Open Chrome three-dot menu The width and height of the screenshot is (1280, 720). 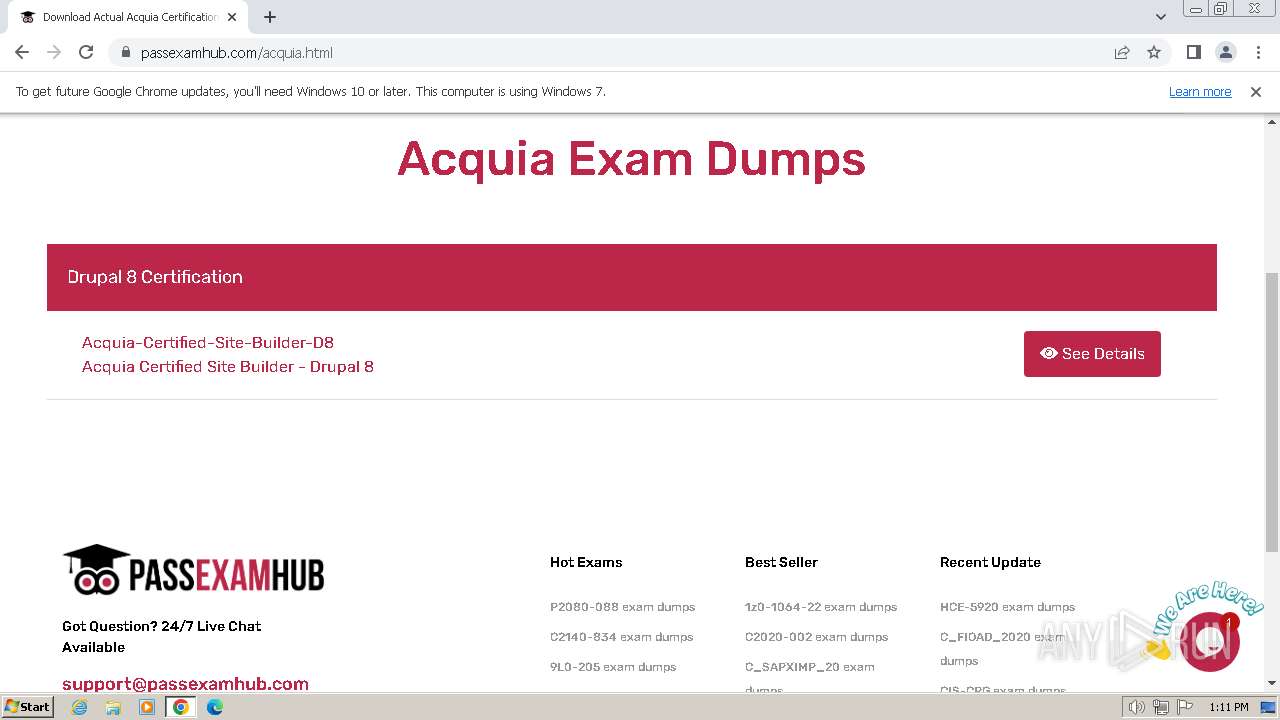[1258, 52]
